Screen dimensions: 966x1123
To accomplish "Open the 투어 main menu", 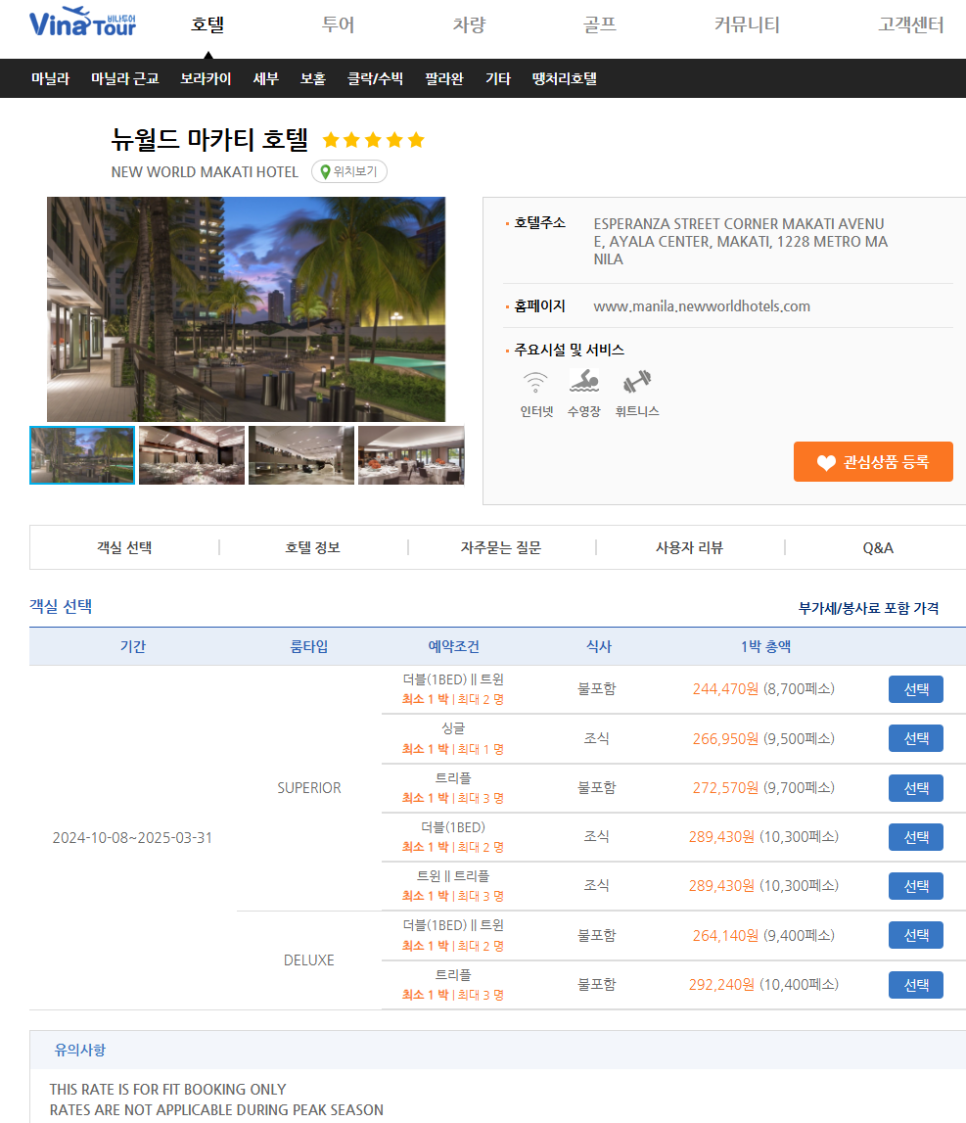I will point(338,25).
